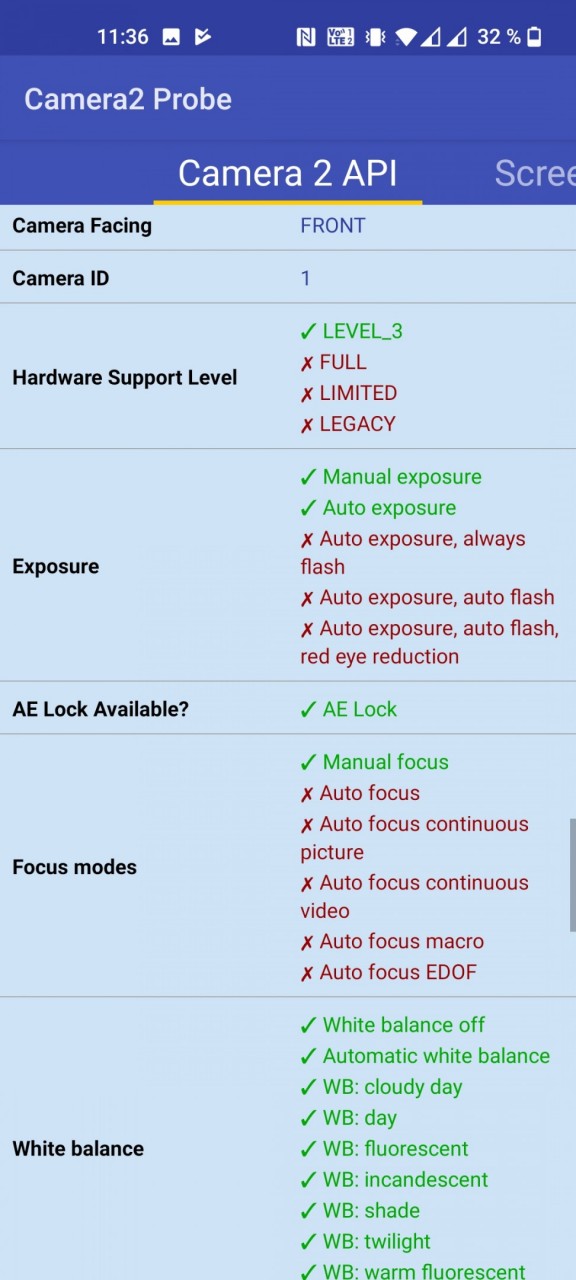Tap the VoLTE status icon
The image size is (576, 1280).
(340, 37)
